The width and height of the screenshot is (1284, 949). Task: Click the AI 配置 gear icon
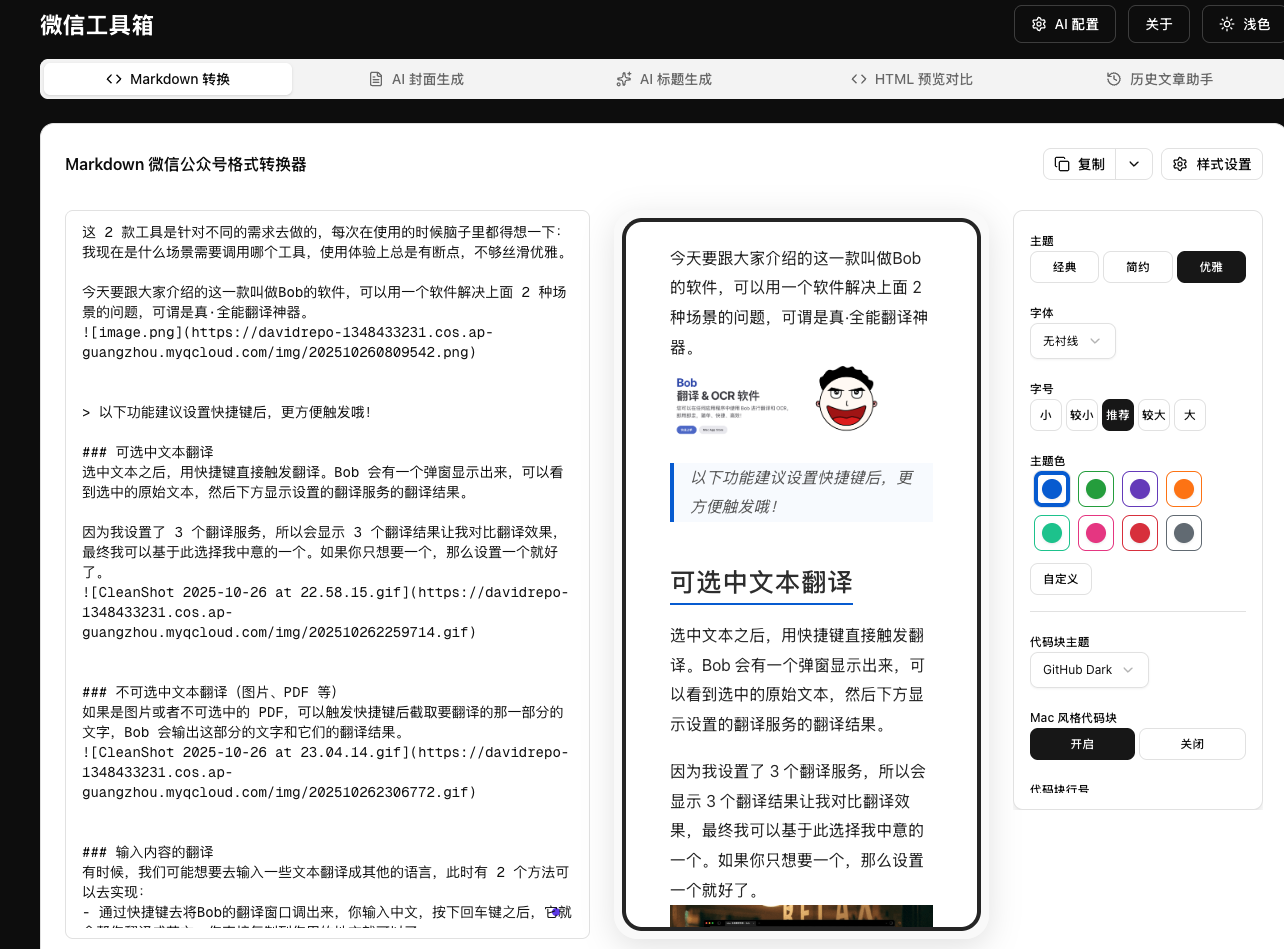click(x=1038, y=23)
